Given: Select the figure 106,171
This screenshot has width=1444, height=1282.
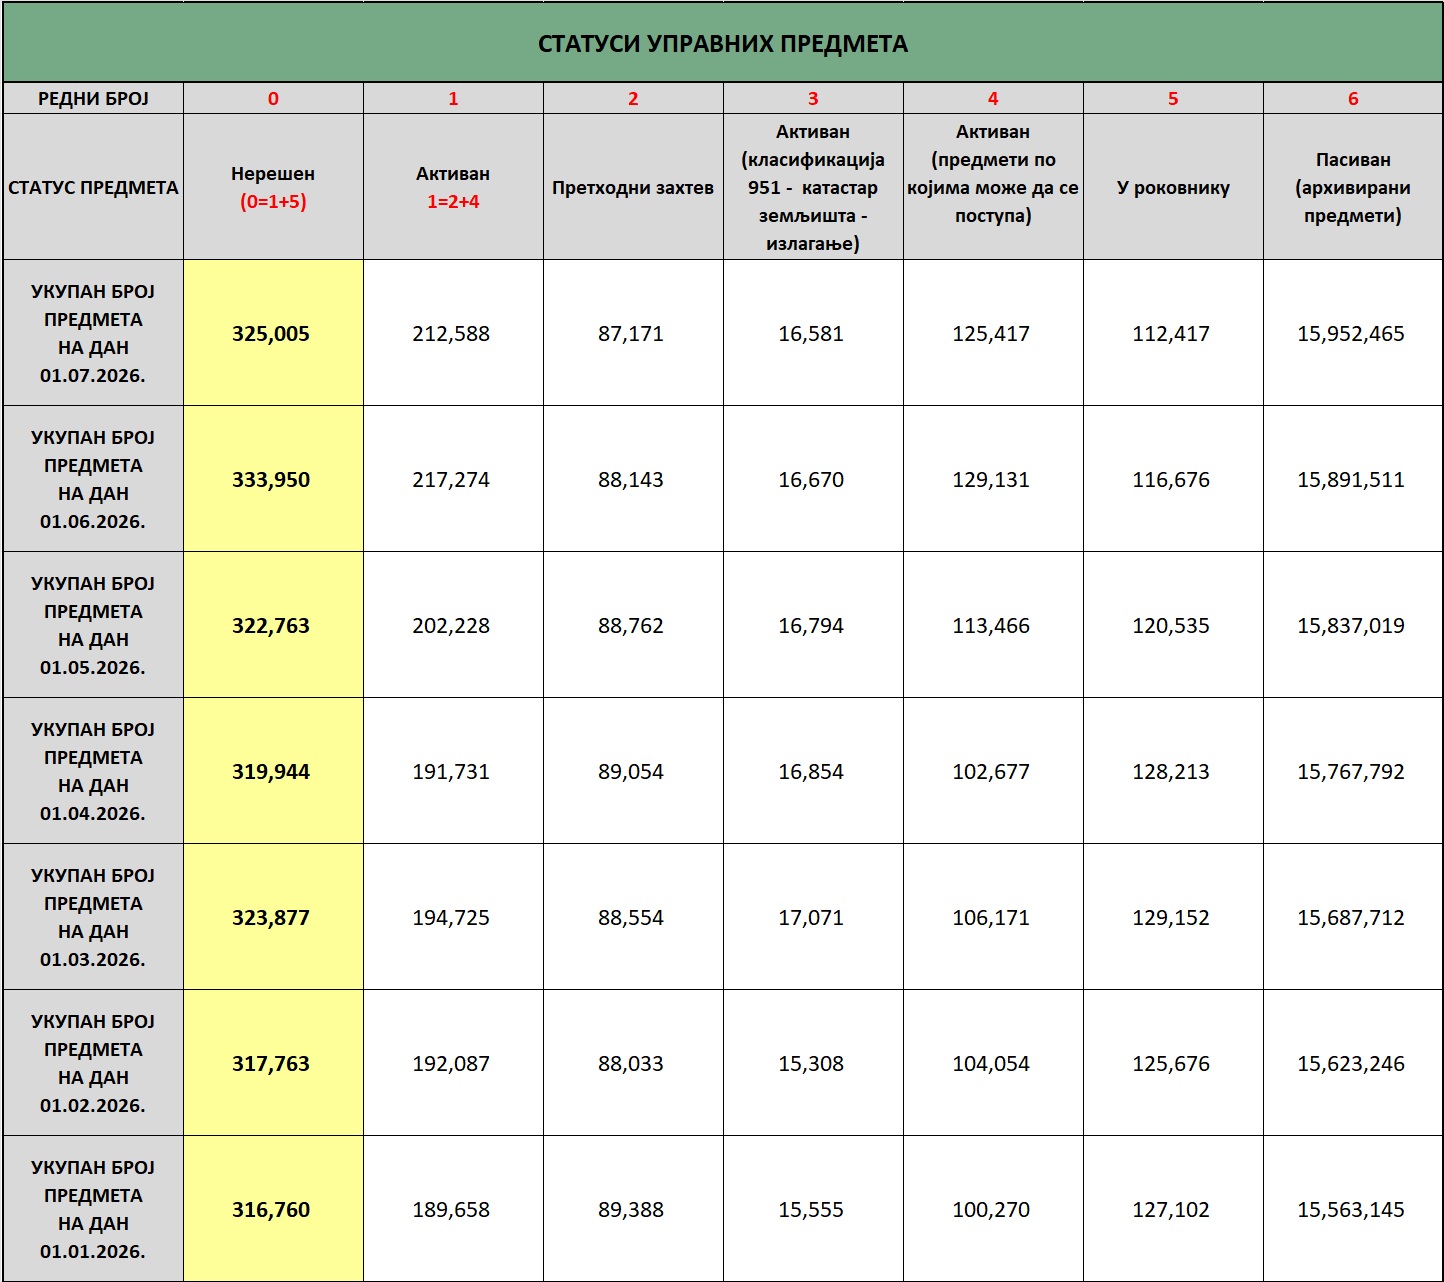Looking at the screenshot, I should coord(991,918).
